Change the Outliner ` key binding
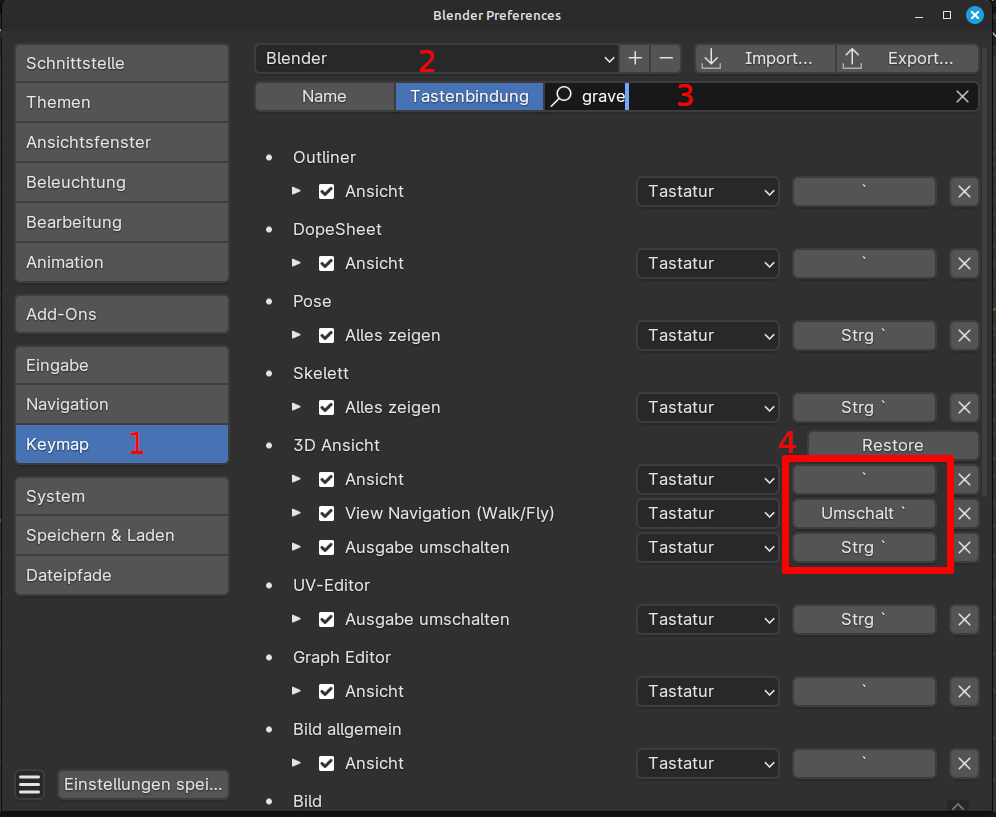The height and width of the screenshot is (817, 996). click(x=864, y=192)
